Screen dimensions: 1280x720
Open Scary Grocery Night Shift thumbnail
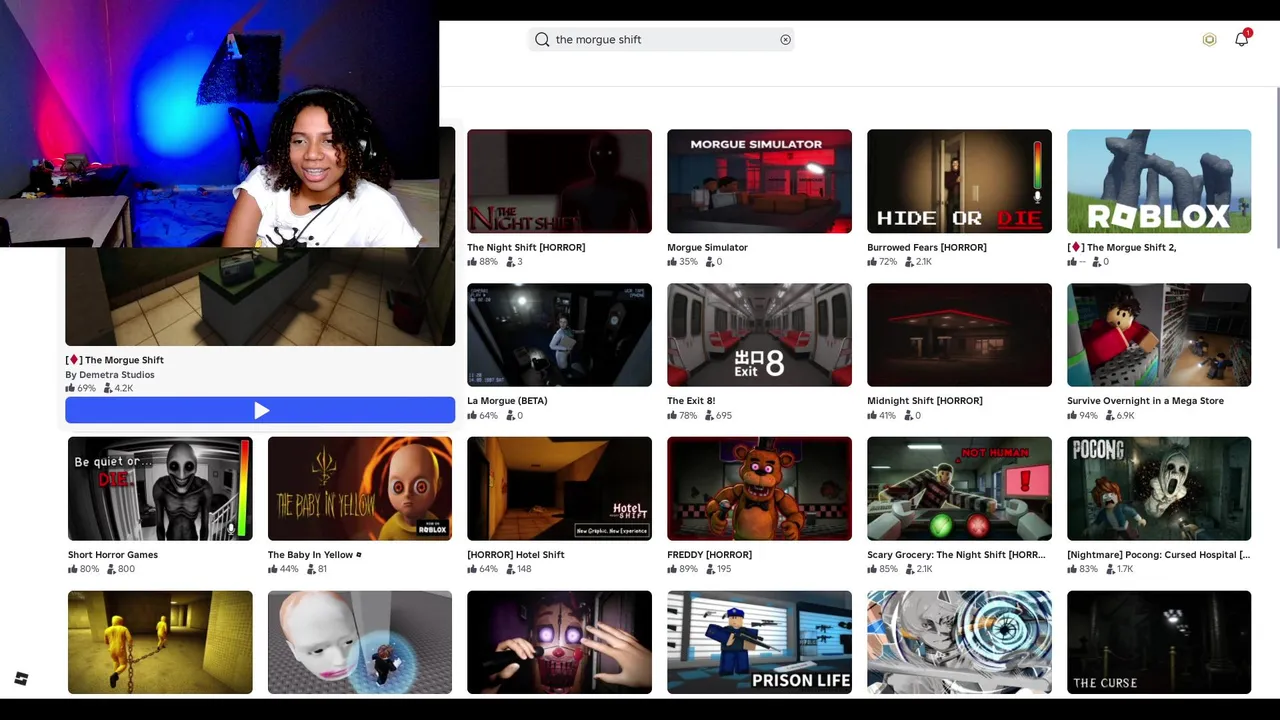click(x=959, y=488)
